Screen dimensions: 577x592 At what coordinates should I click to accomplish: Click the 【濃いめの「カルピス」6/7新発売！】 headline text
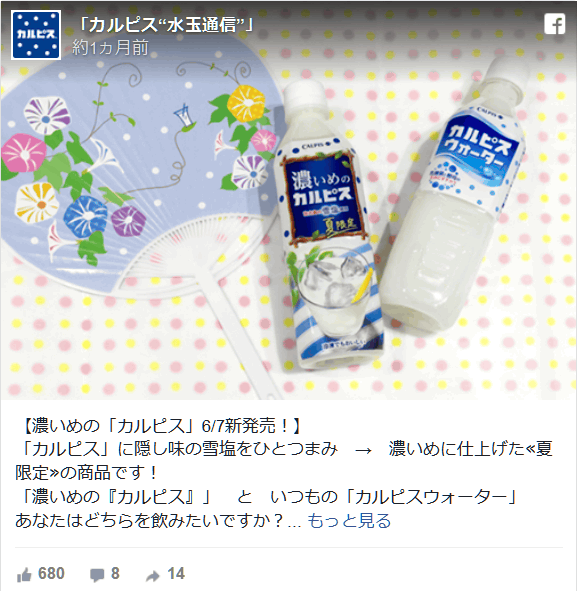point(159,426)
